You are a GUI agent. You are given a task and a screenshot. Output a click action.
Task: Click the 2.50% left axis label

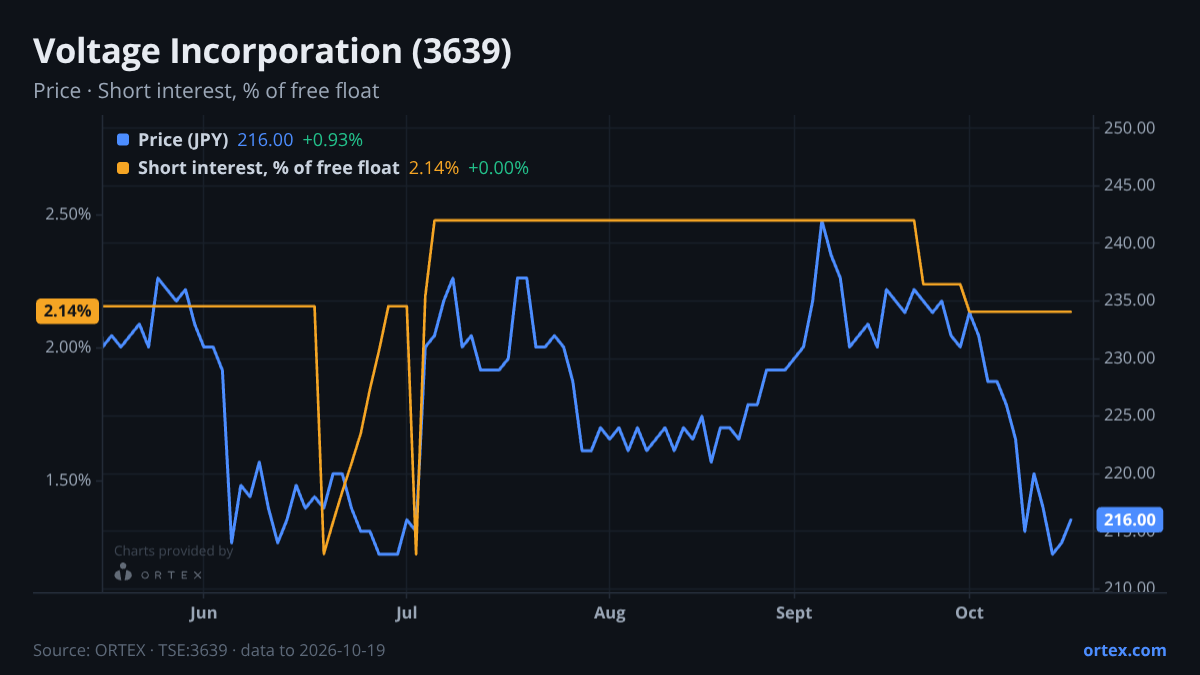tap(68, 214)
